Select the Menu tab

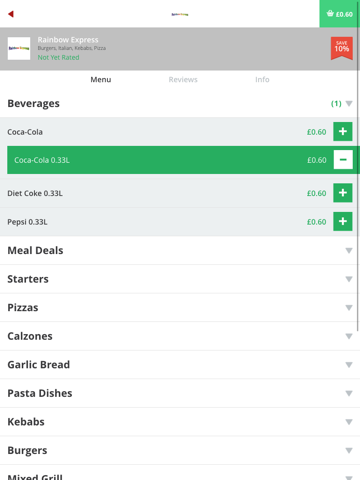101,80
